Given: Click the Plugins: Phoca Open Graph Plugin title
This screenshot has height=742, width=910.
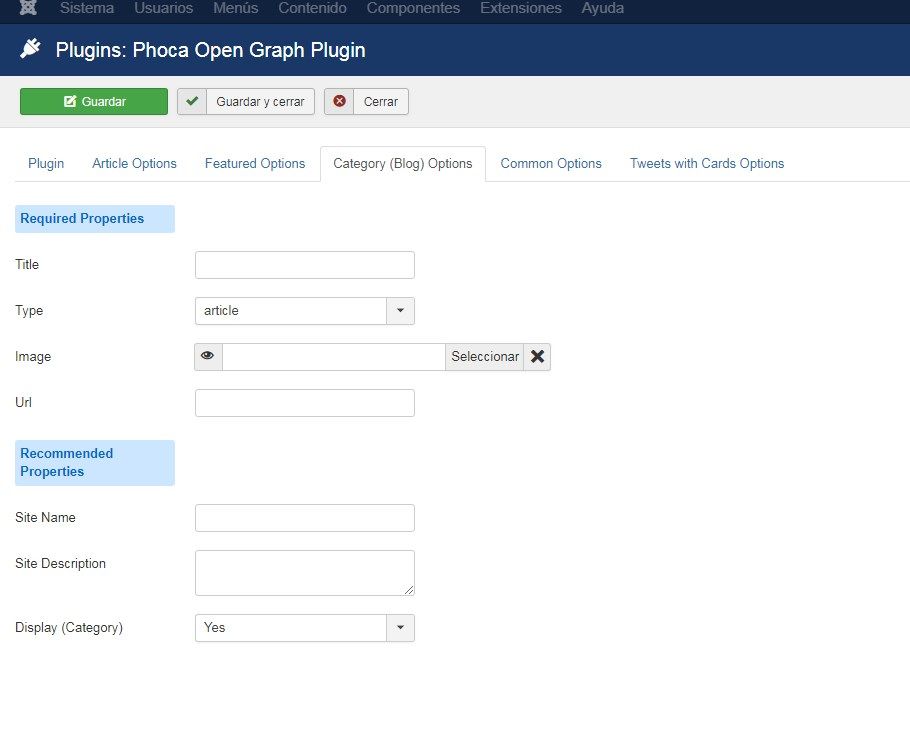Looking at the screenshot, I should point(210,50).
